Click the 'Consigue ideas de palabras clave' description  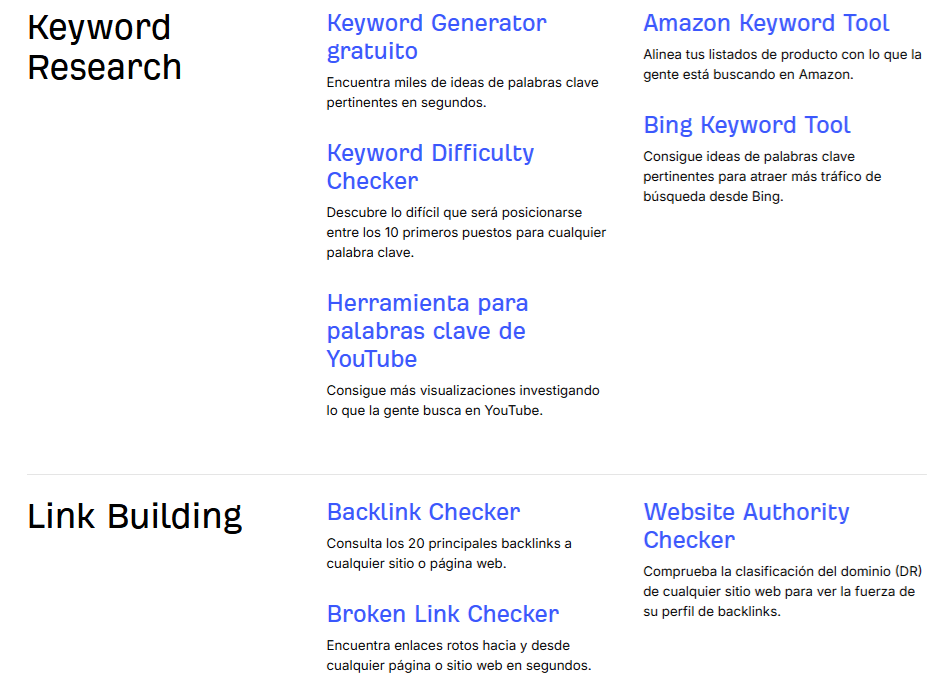coord(762,176)
